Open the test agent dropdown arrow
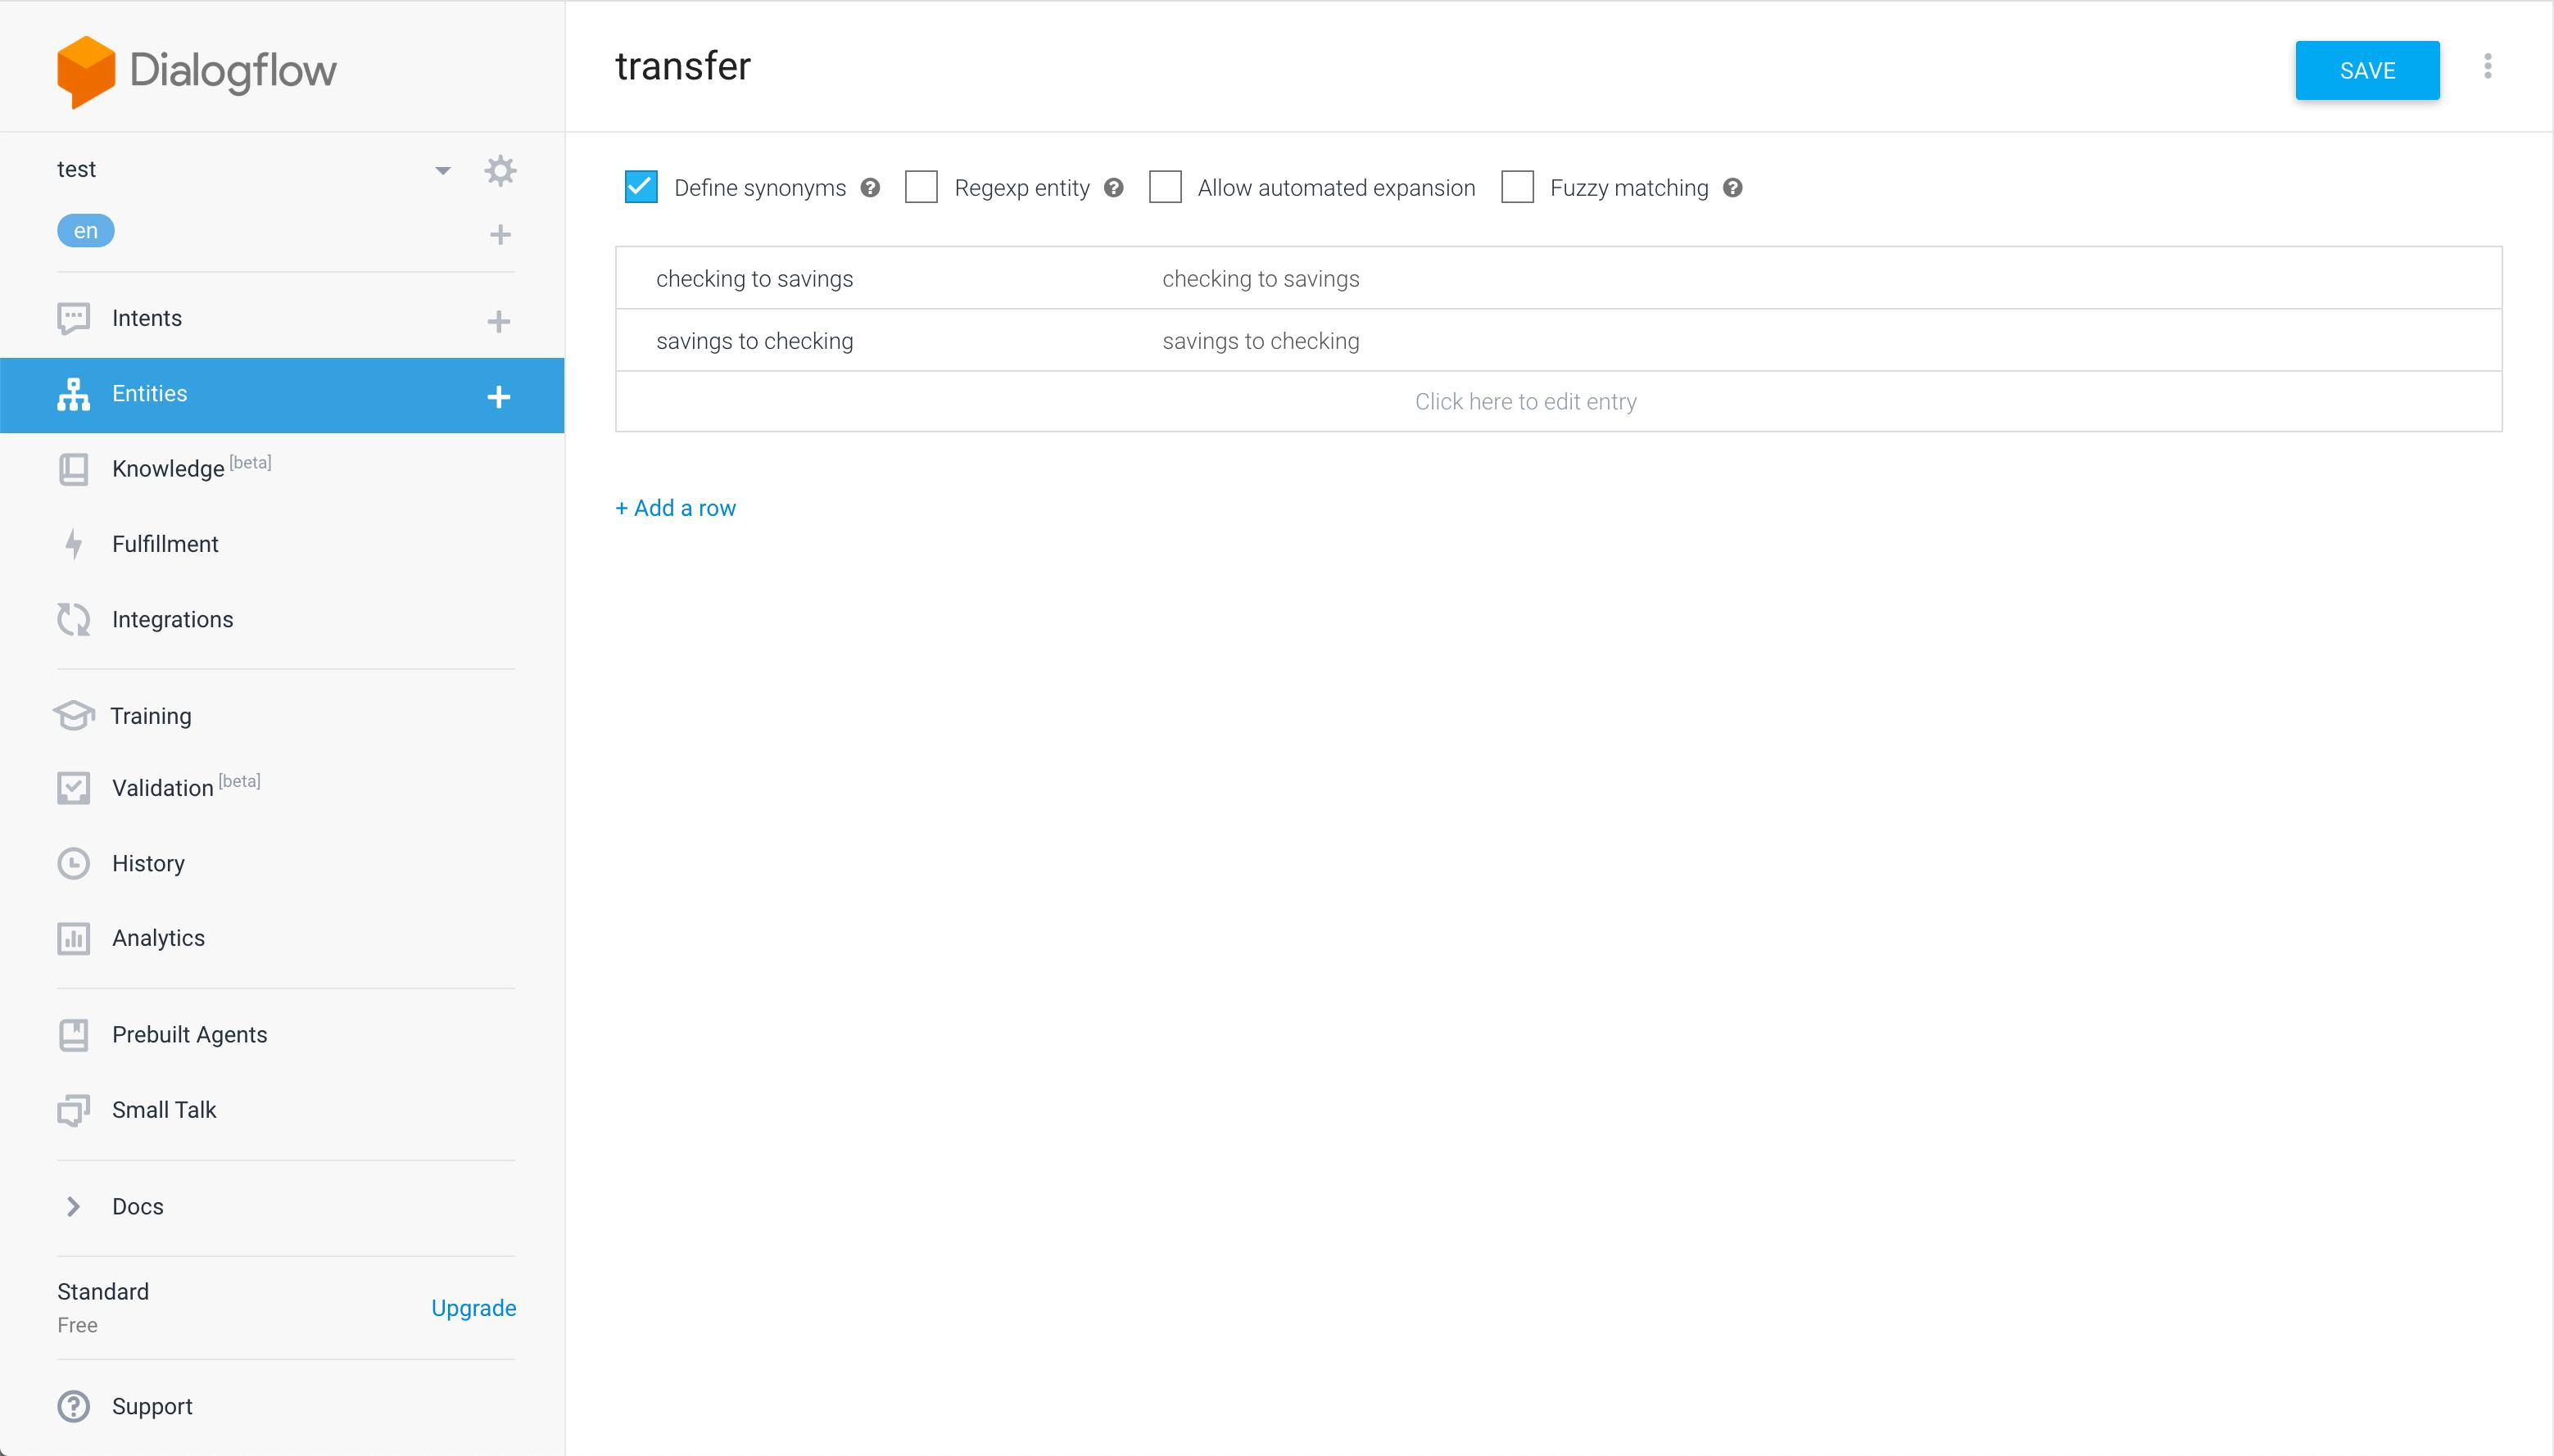This screenshot has width=2554, height=1456. click(442, 170)
